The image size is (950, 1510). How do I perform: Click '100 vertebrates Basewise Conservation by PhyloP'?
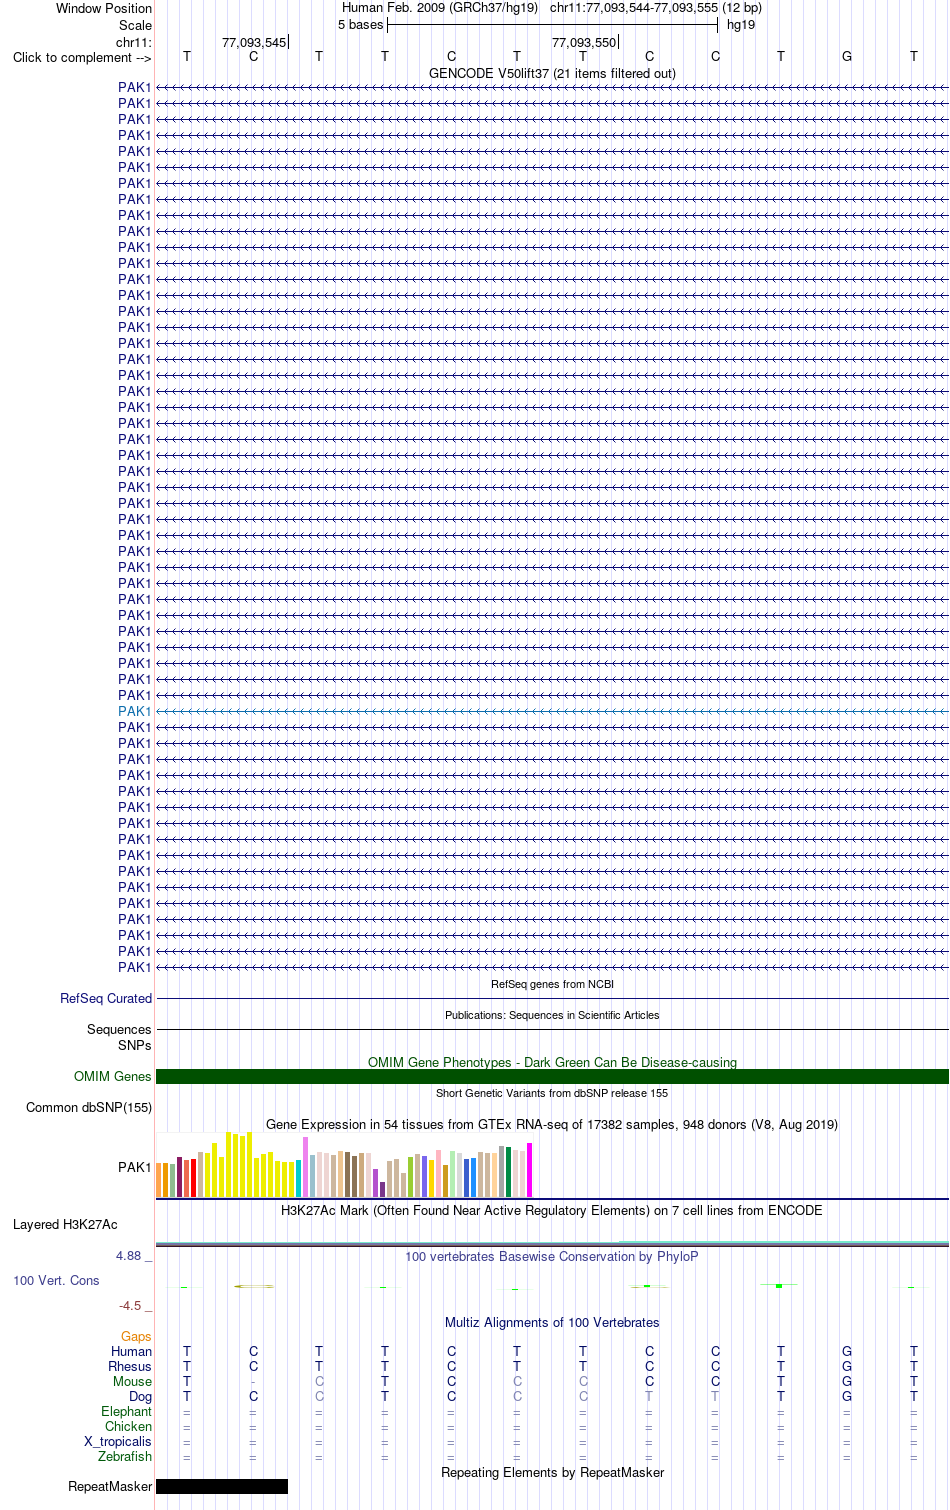click(x=552, y=1256)
